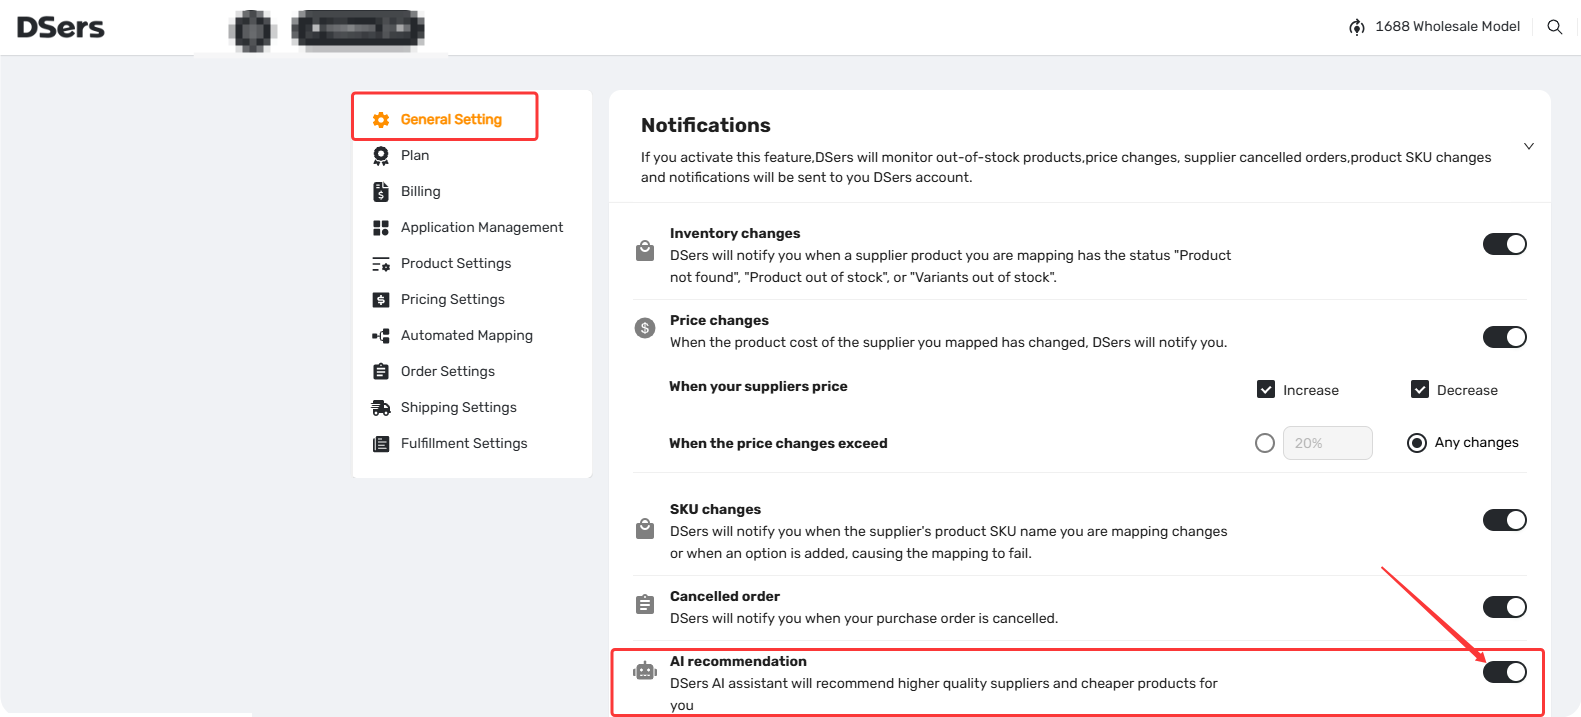Click the blurred account name
1581x717 pixels.
click(x=358, y=29)
